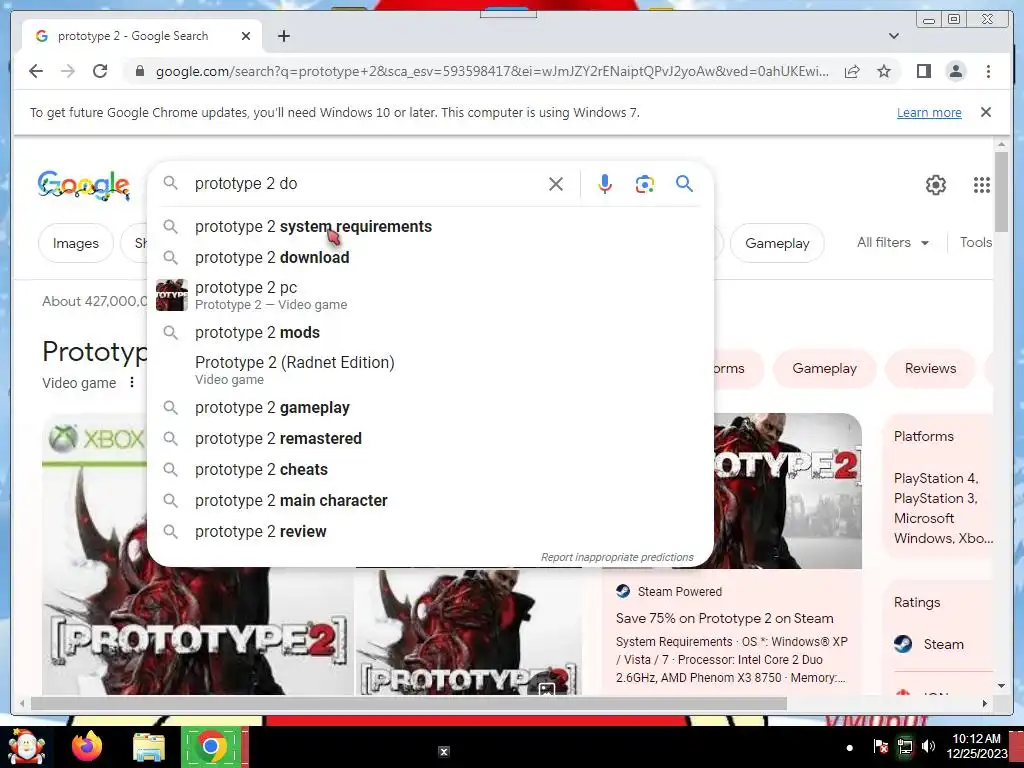Click the Learn more link in update notice
1024x768 pixels.
[x=929, y=112]
